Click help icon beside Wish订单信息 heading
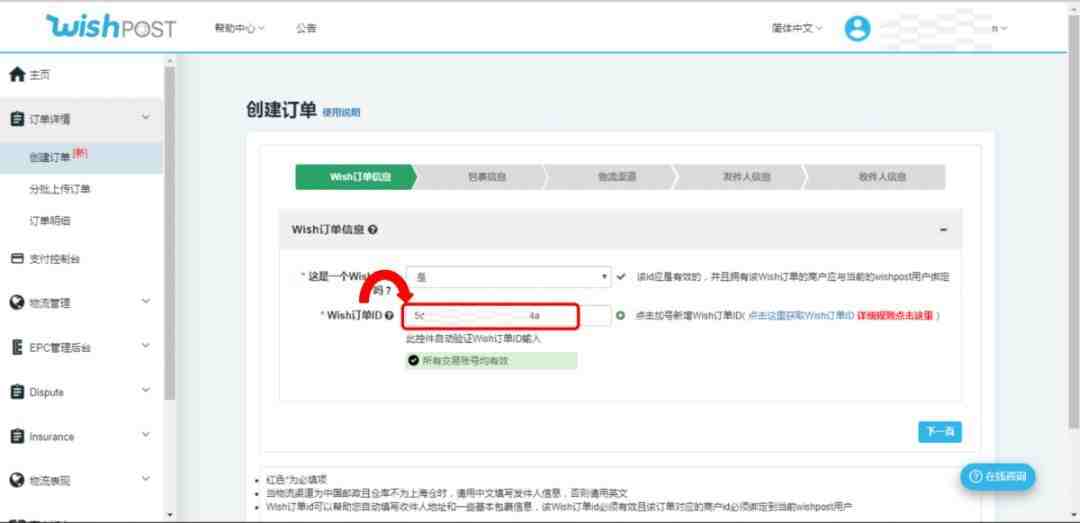This screenshot has width=1080, height=523. click(373, 229)
